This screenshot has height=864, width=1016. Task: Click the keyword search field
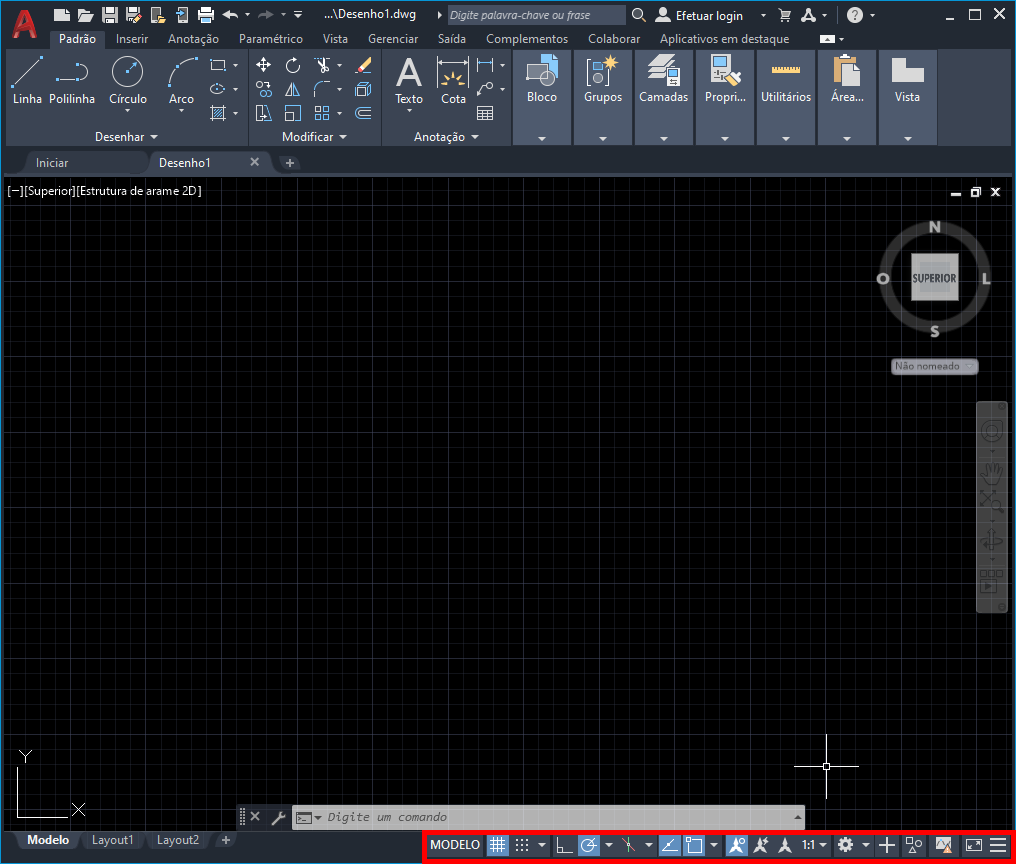(x=537, y=15)
